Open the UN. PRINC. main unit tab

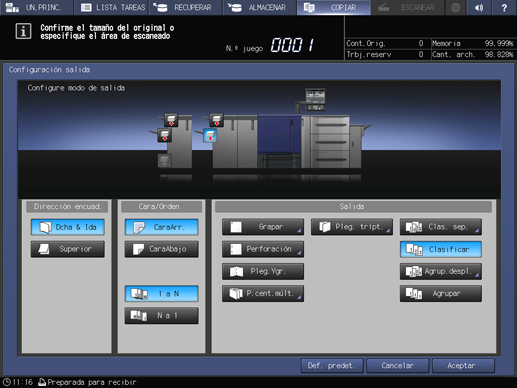(36, 7)
